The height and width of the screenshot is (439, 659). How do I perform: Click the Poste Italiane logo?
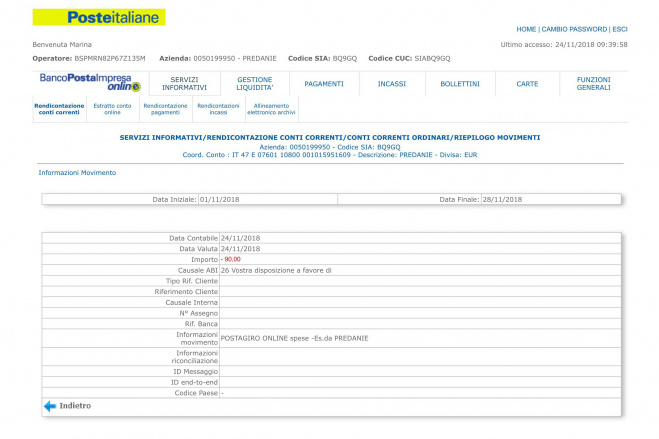click(99, 17)
